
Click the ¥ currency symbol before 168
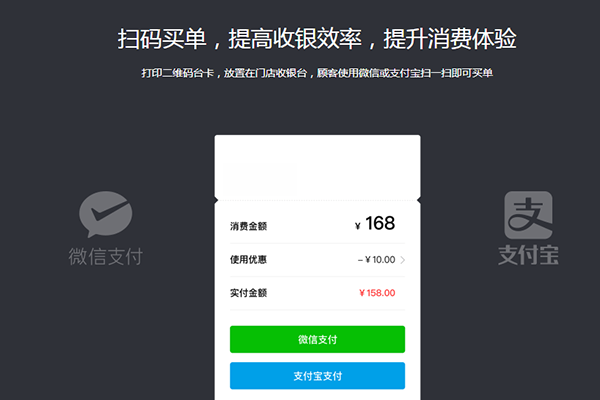(x=358, y=226)
